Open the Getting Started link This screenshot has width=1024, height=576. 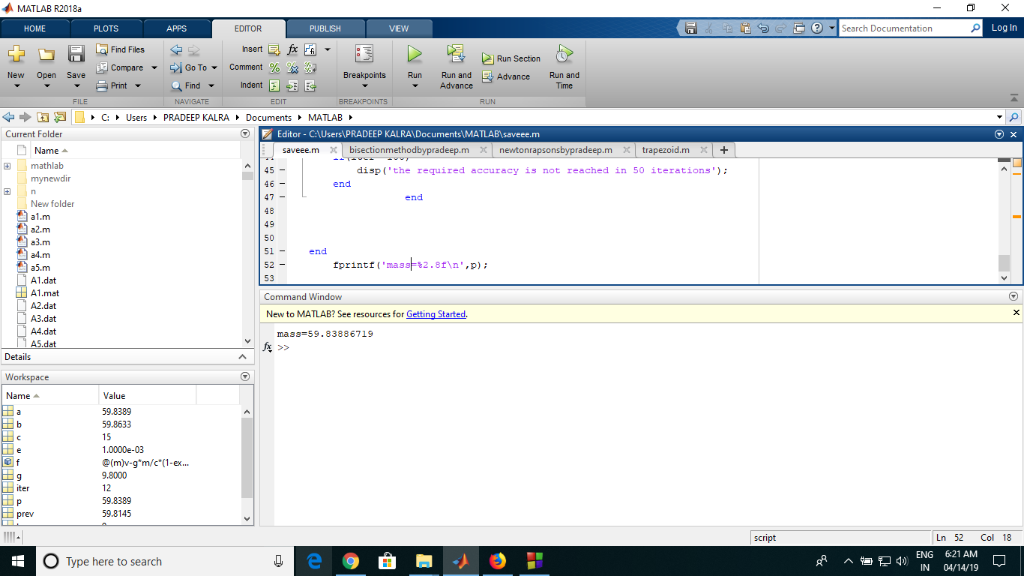(436, 314)
